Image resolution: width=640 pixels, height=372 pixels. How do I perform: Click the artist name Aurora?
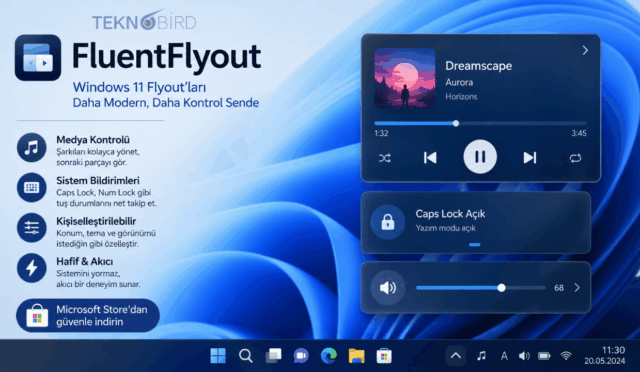point(459,82)
